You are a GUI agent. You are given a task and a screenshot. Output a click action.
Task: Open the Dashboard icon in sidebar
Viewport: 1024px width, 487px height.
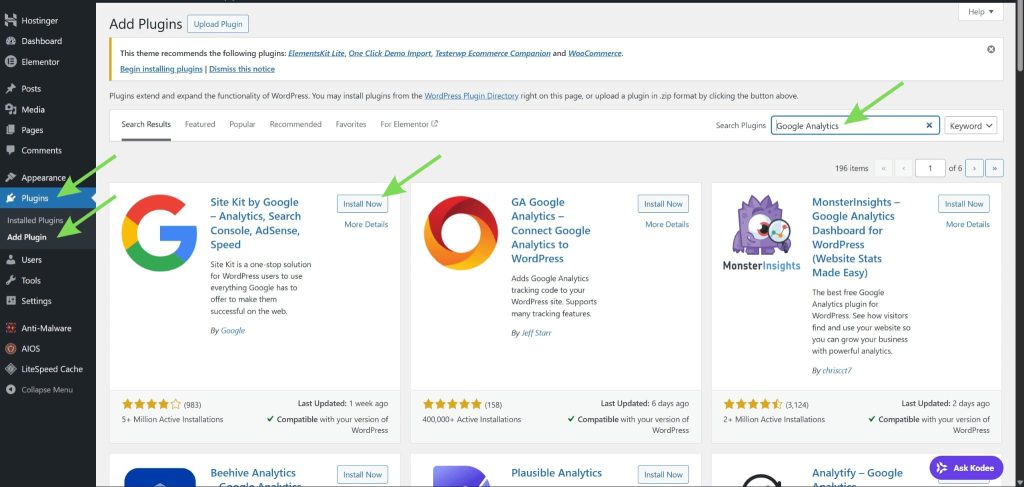[10, 41]
